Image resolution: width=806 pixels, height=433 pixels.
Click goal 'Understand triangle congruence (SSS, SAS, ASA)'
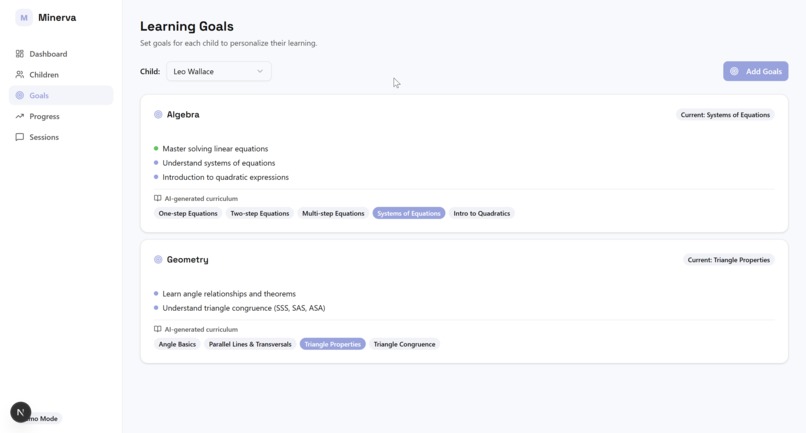(x=244, y=308)
